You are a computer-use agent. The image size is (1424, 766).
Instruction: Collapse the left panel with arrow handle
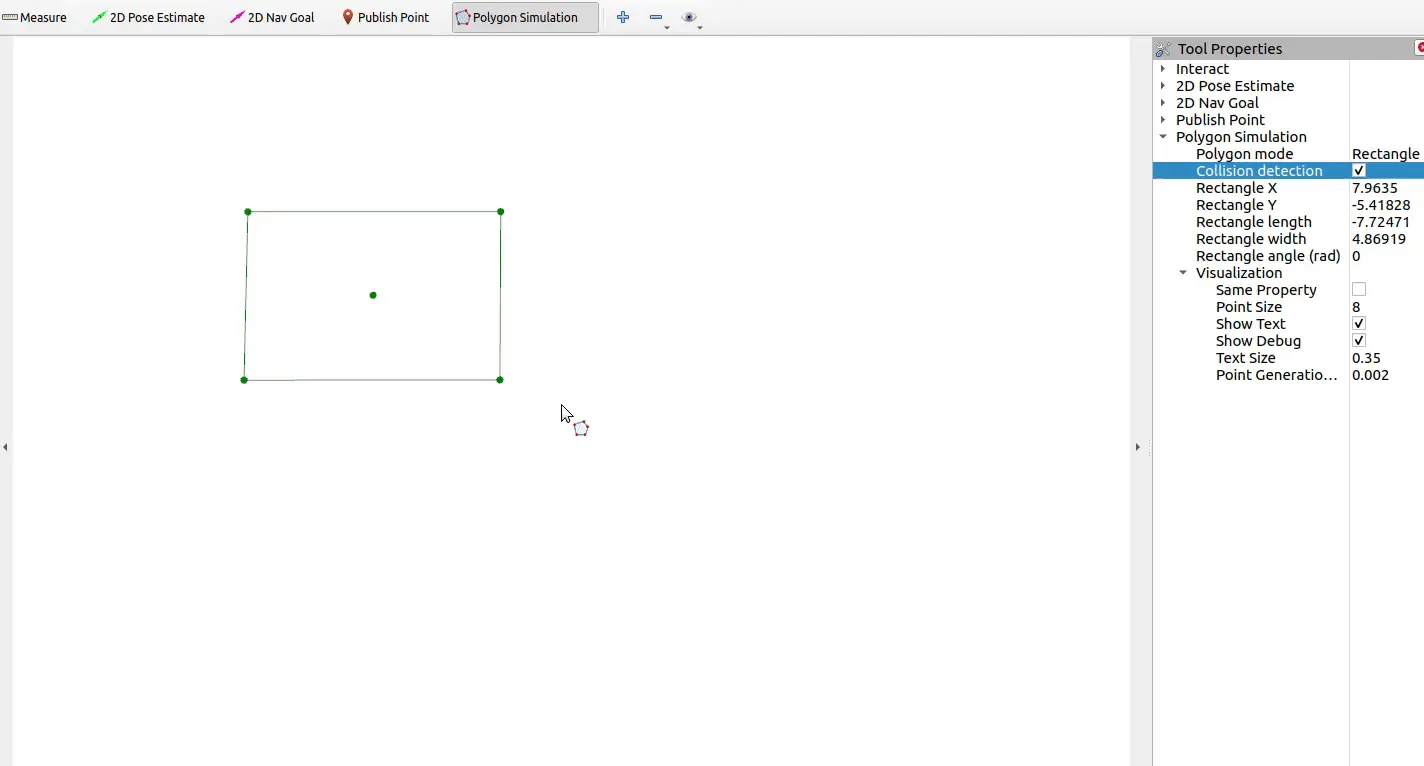tap(5, 447)
